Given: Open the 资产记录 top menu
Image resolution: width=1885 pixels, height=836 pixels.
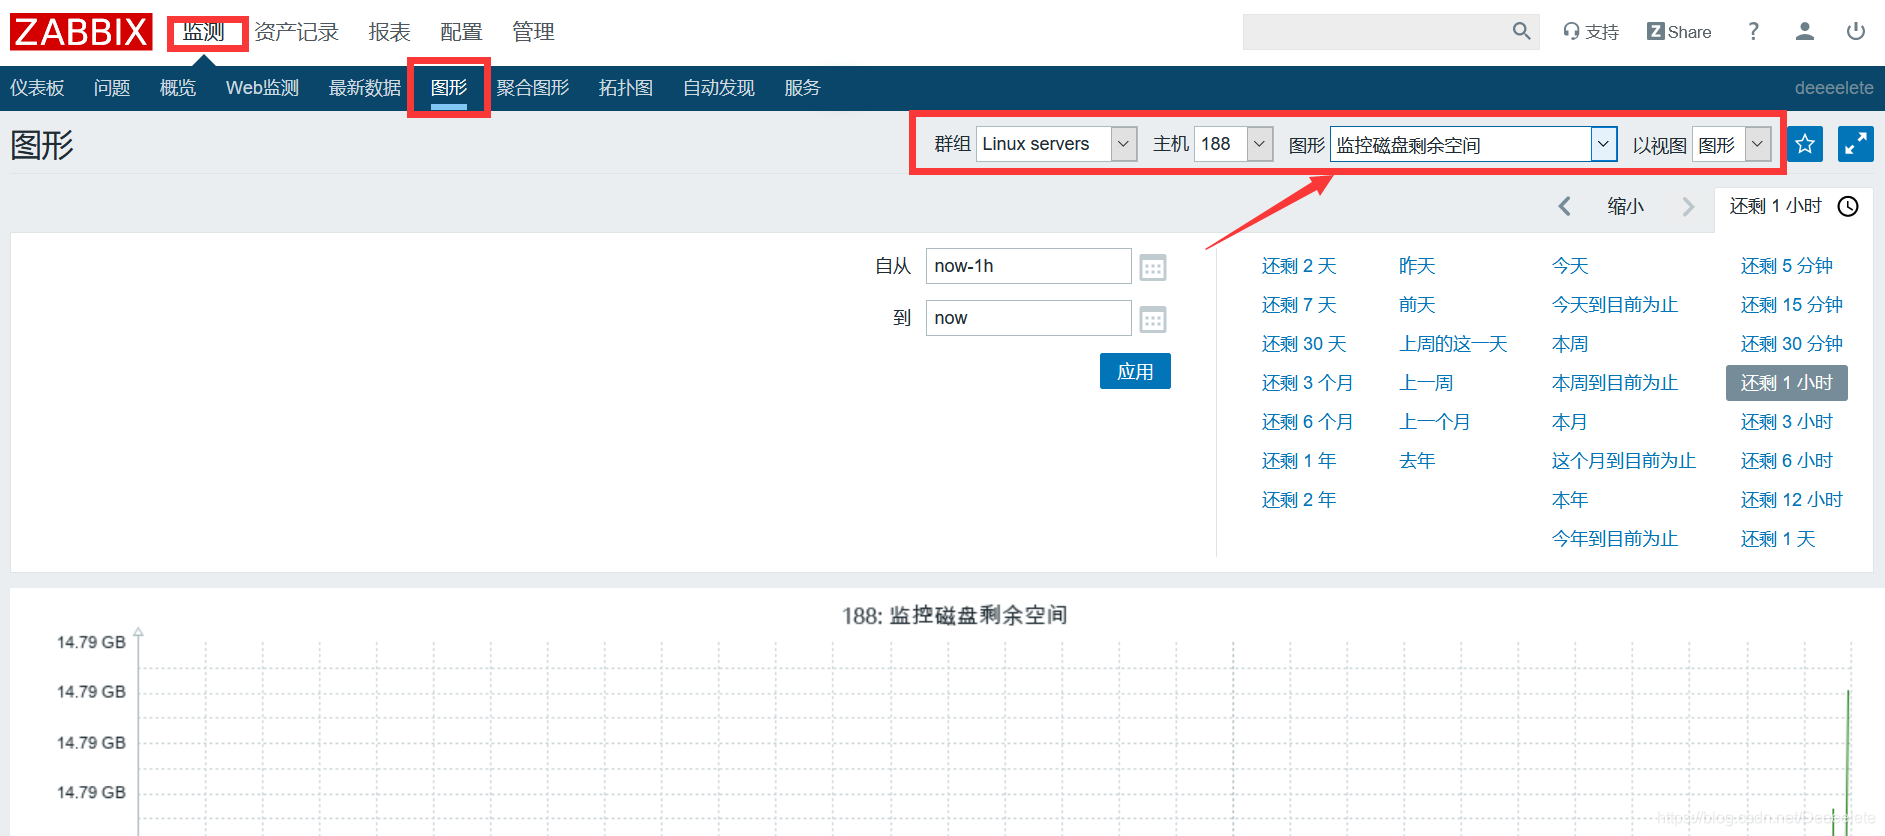Looking at the screenshot, I should (296, 32).
